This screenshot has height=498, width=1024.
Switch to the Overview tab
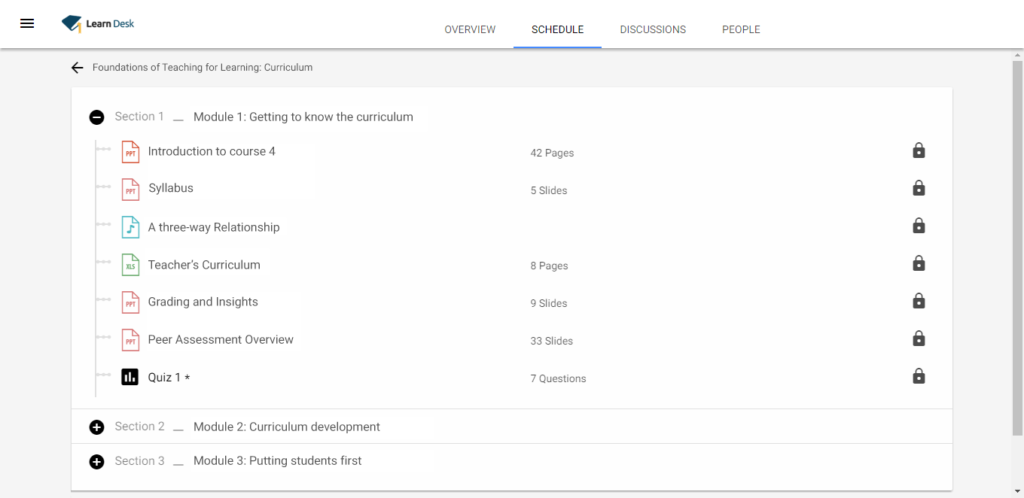coord(470,30)
